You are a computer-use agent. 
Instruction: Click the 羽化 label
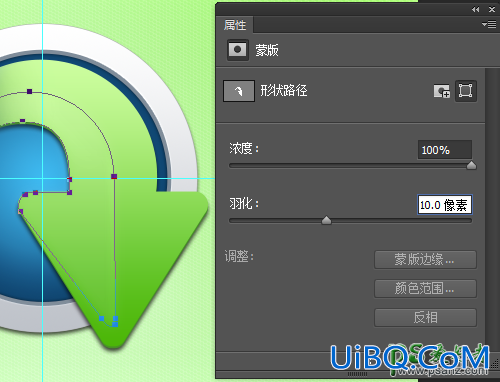click(x=244, y=203)
